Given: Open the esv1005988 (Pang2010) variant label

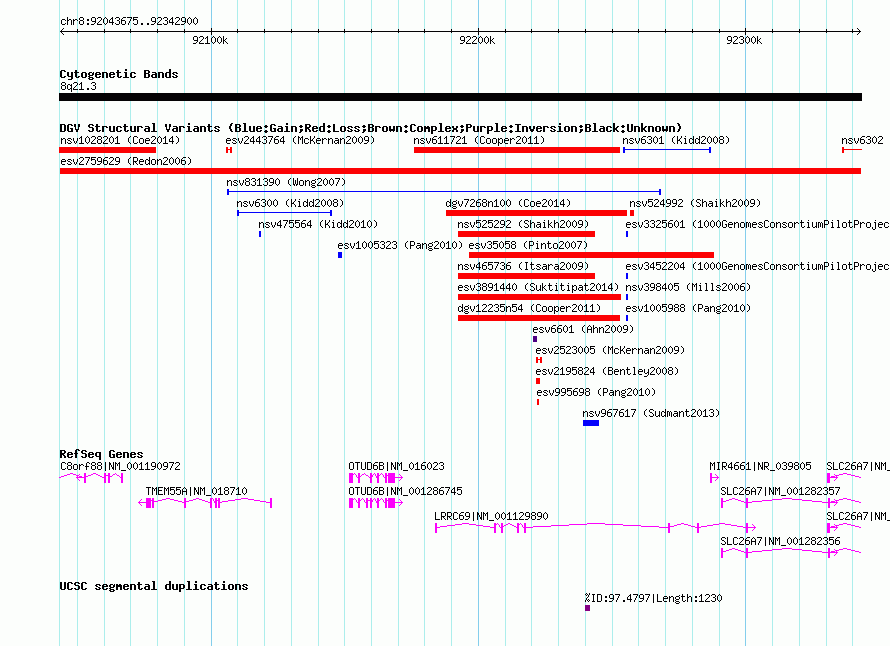Looking at the screenshot, I should (688, 308).
